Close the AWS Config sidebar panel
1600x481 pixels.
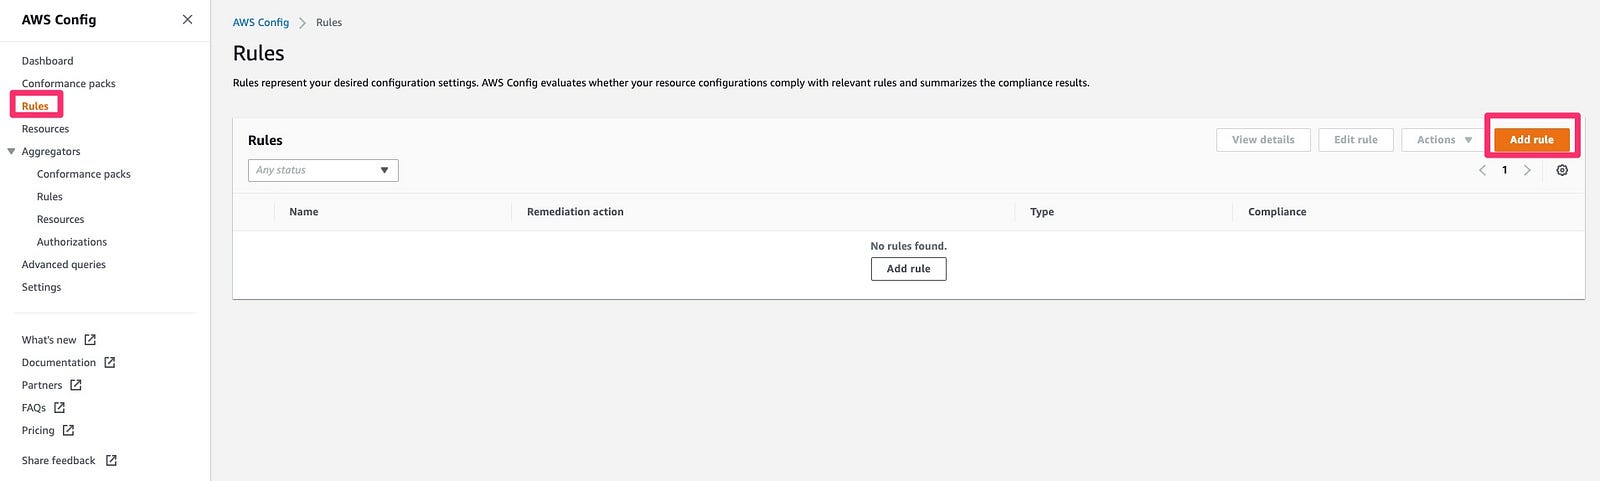tap(187, 19)
